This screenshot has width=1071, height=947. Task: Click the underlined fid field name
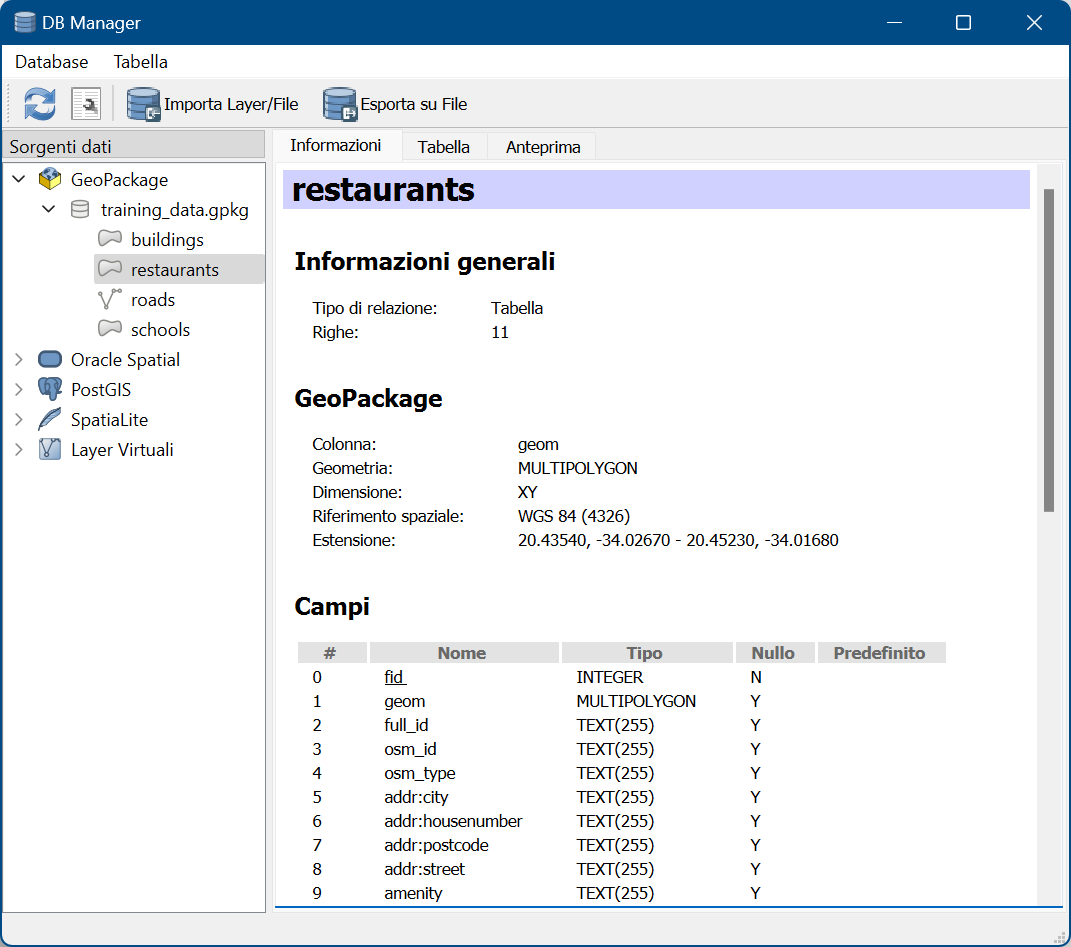[x=395, y=677]
